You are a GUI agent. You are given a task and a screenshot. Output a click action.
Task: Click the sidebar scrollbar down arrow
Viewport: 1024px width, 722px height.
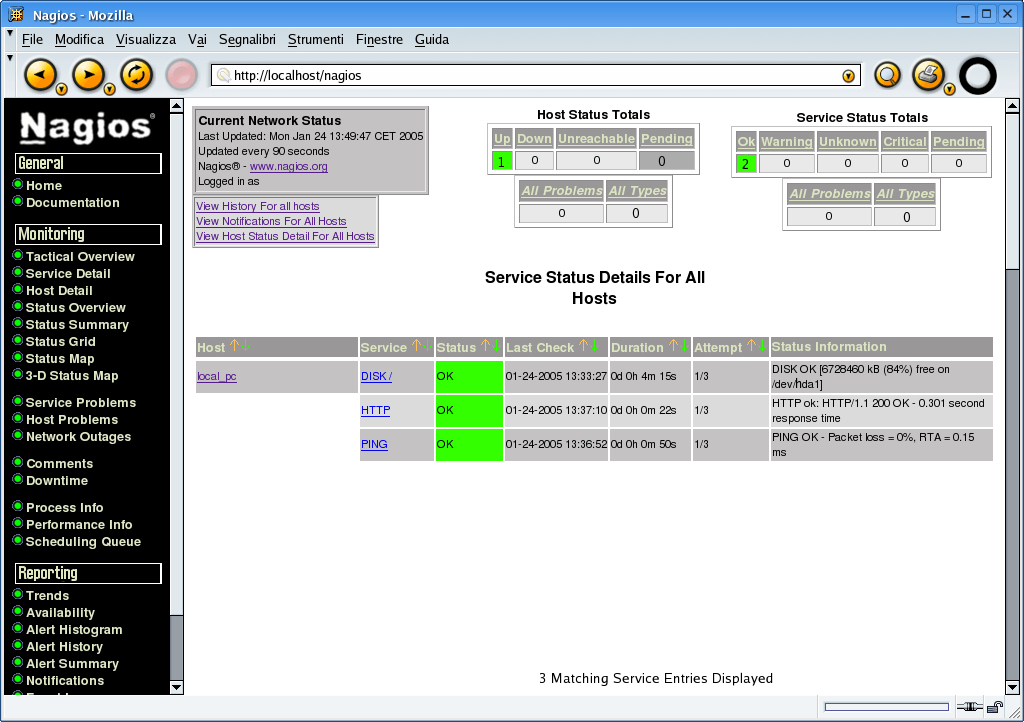point(176,687)
